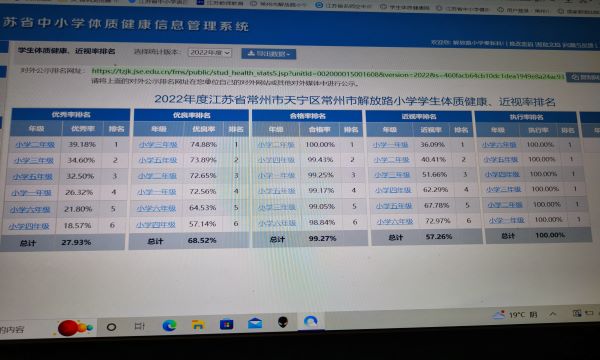This screenshot has height=360, width=600.
Task: Open File Explorer from the taskbar
Action: coord(198,325)
